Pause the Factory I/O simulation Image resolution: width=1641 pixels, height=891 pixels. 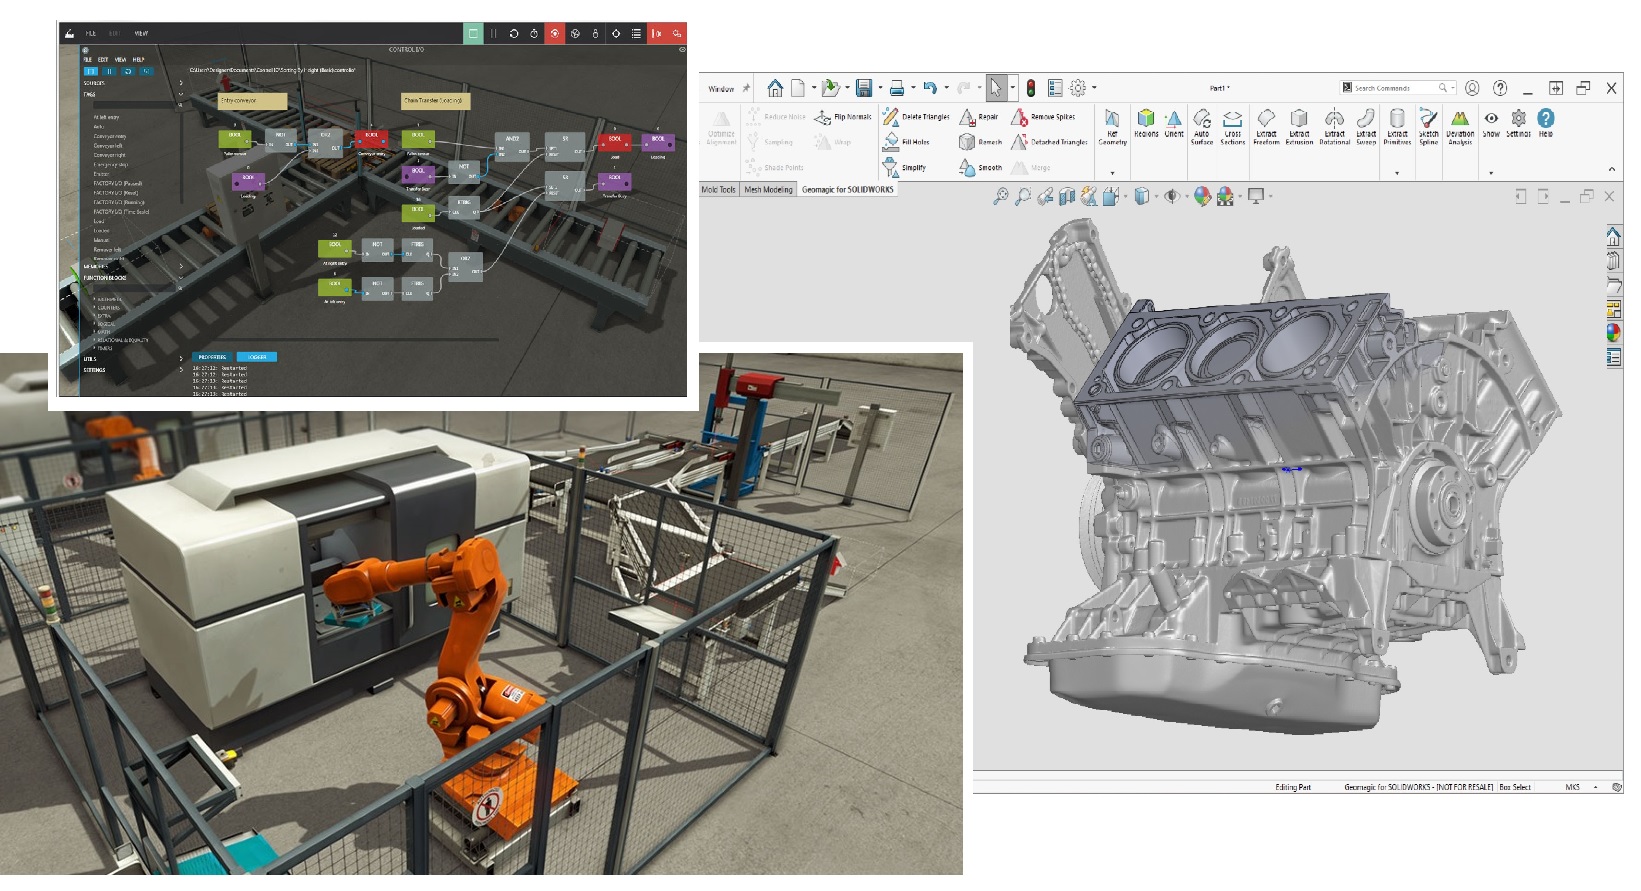(x=493, y=33)
